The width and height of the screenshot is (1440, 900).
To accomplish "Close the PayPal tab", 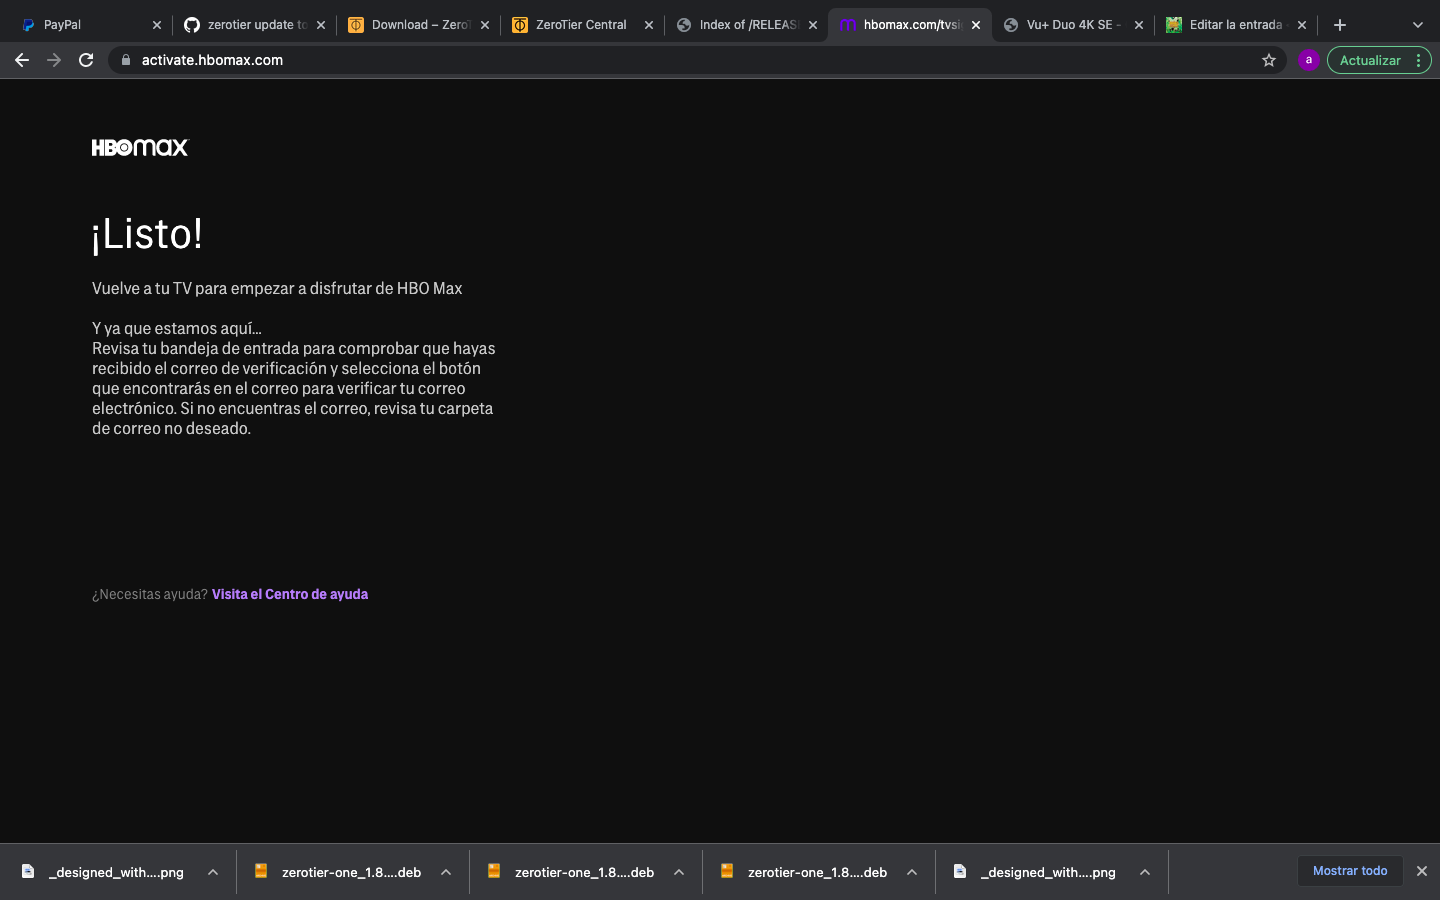I will pyautogui.click(x=157, y=25).
